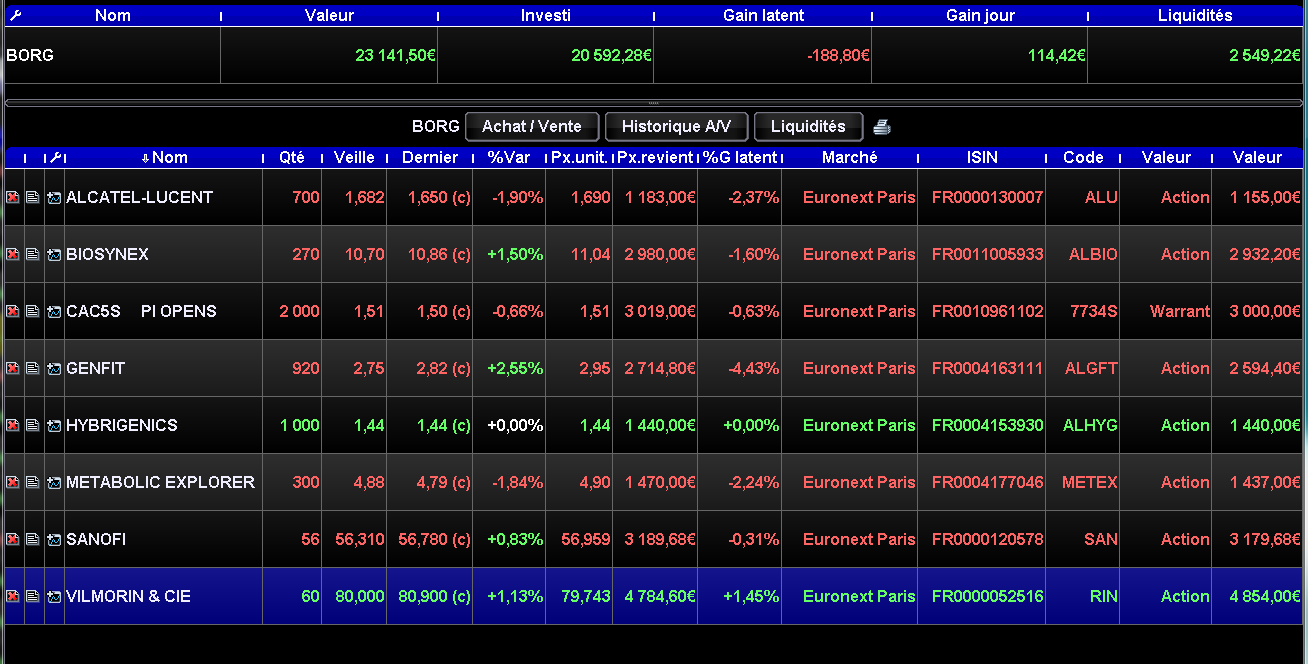Delete the METABOLIC EXPLORER row
Screen dimensions: 1308x664
click(x=12, y=483)
